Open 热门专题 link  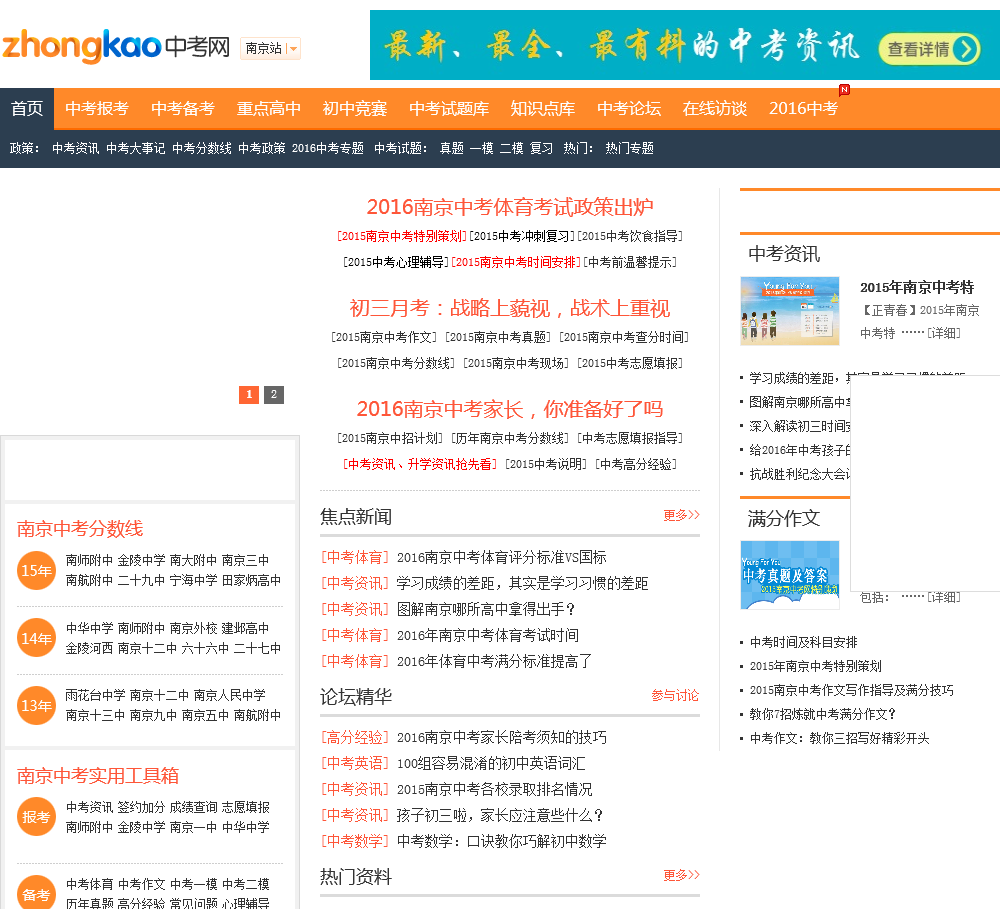click(x=629, y=149)
